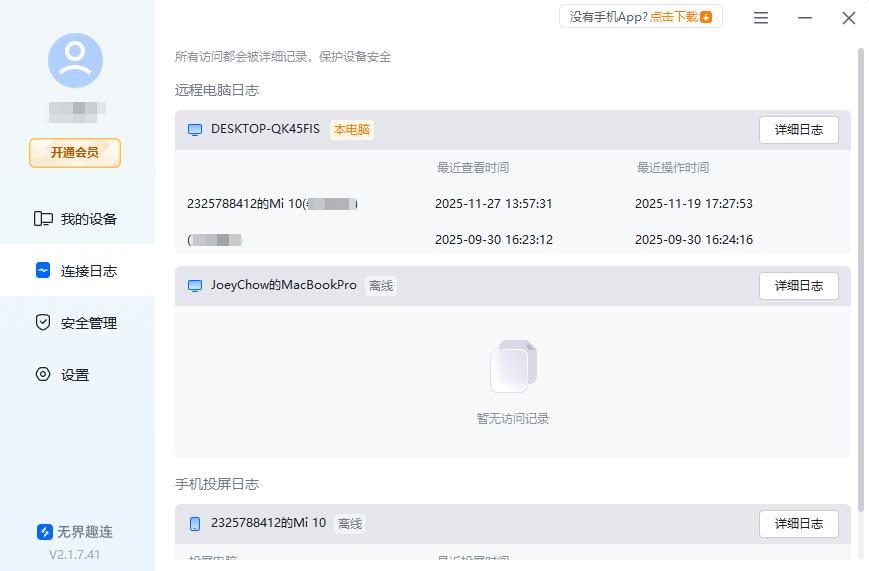Click the time 2025-11-27 13:57:31
Screen dimensions: 869x571
point(493,203)
